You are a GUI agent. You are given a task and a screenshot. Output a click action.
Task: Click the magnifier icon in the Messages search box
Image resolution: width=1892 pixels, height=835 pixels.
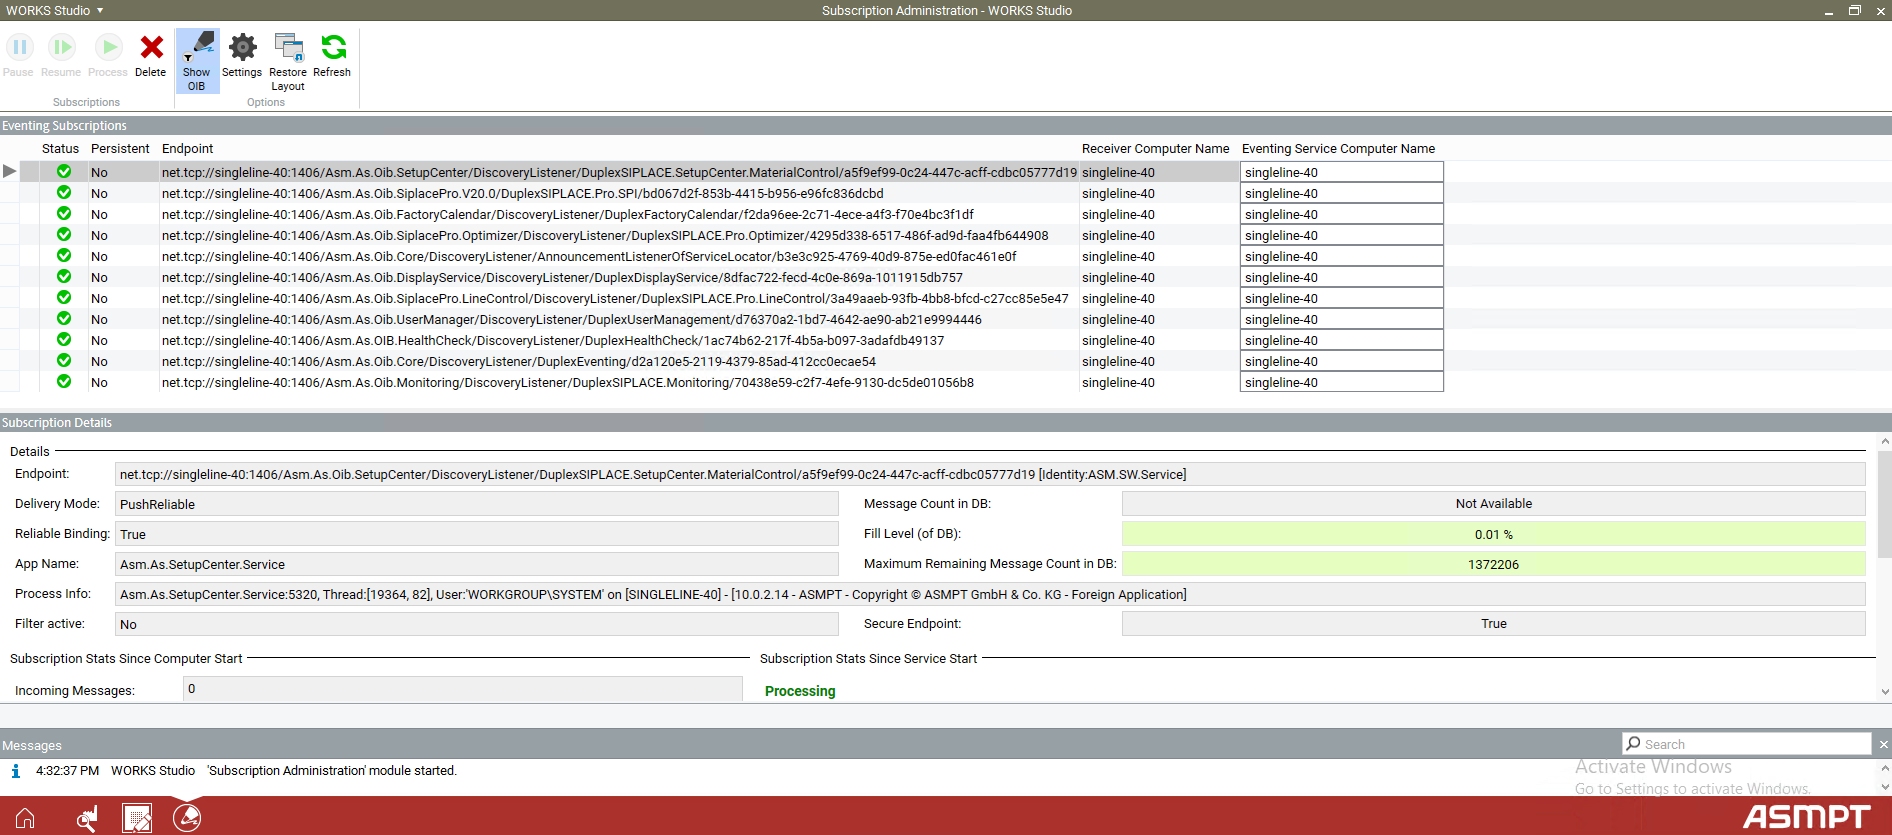(1634, 744)
